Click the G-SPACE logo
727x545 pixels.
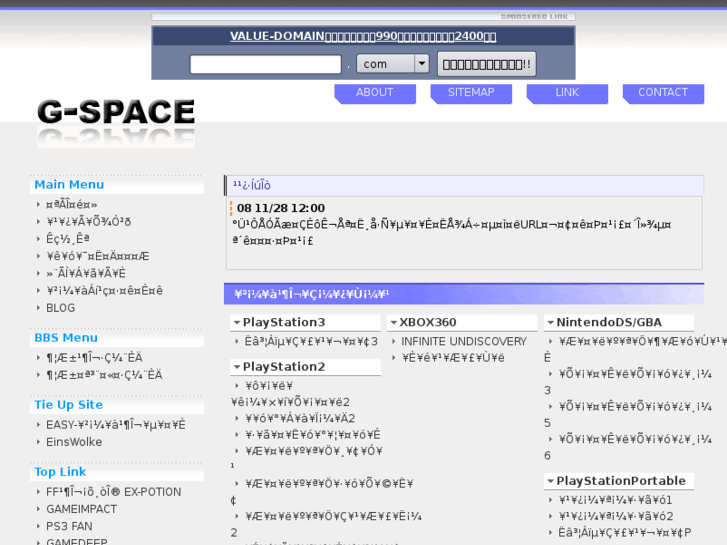(116, 122)
